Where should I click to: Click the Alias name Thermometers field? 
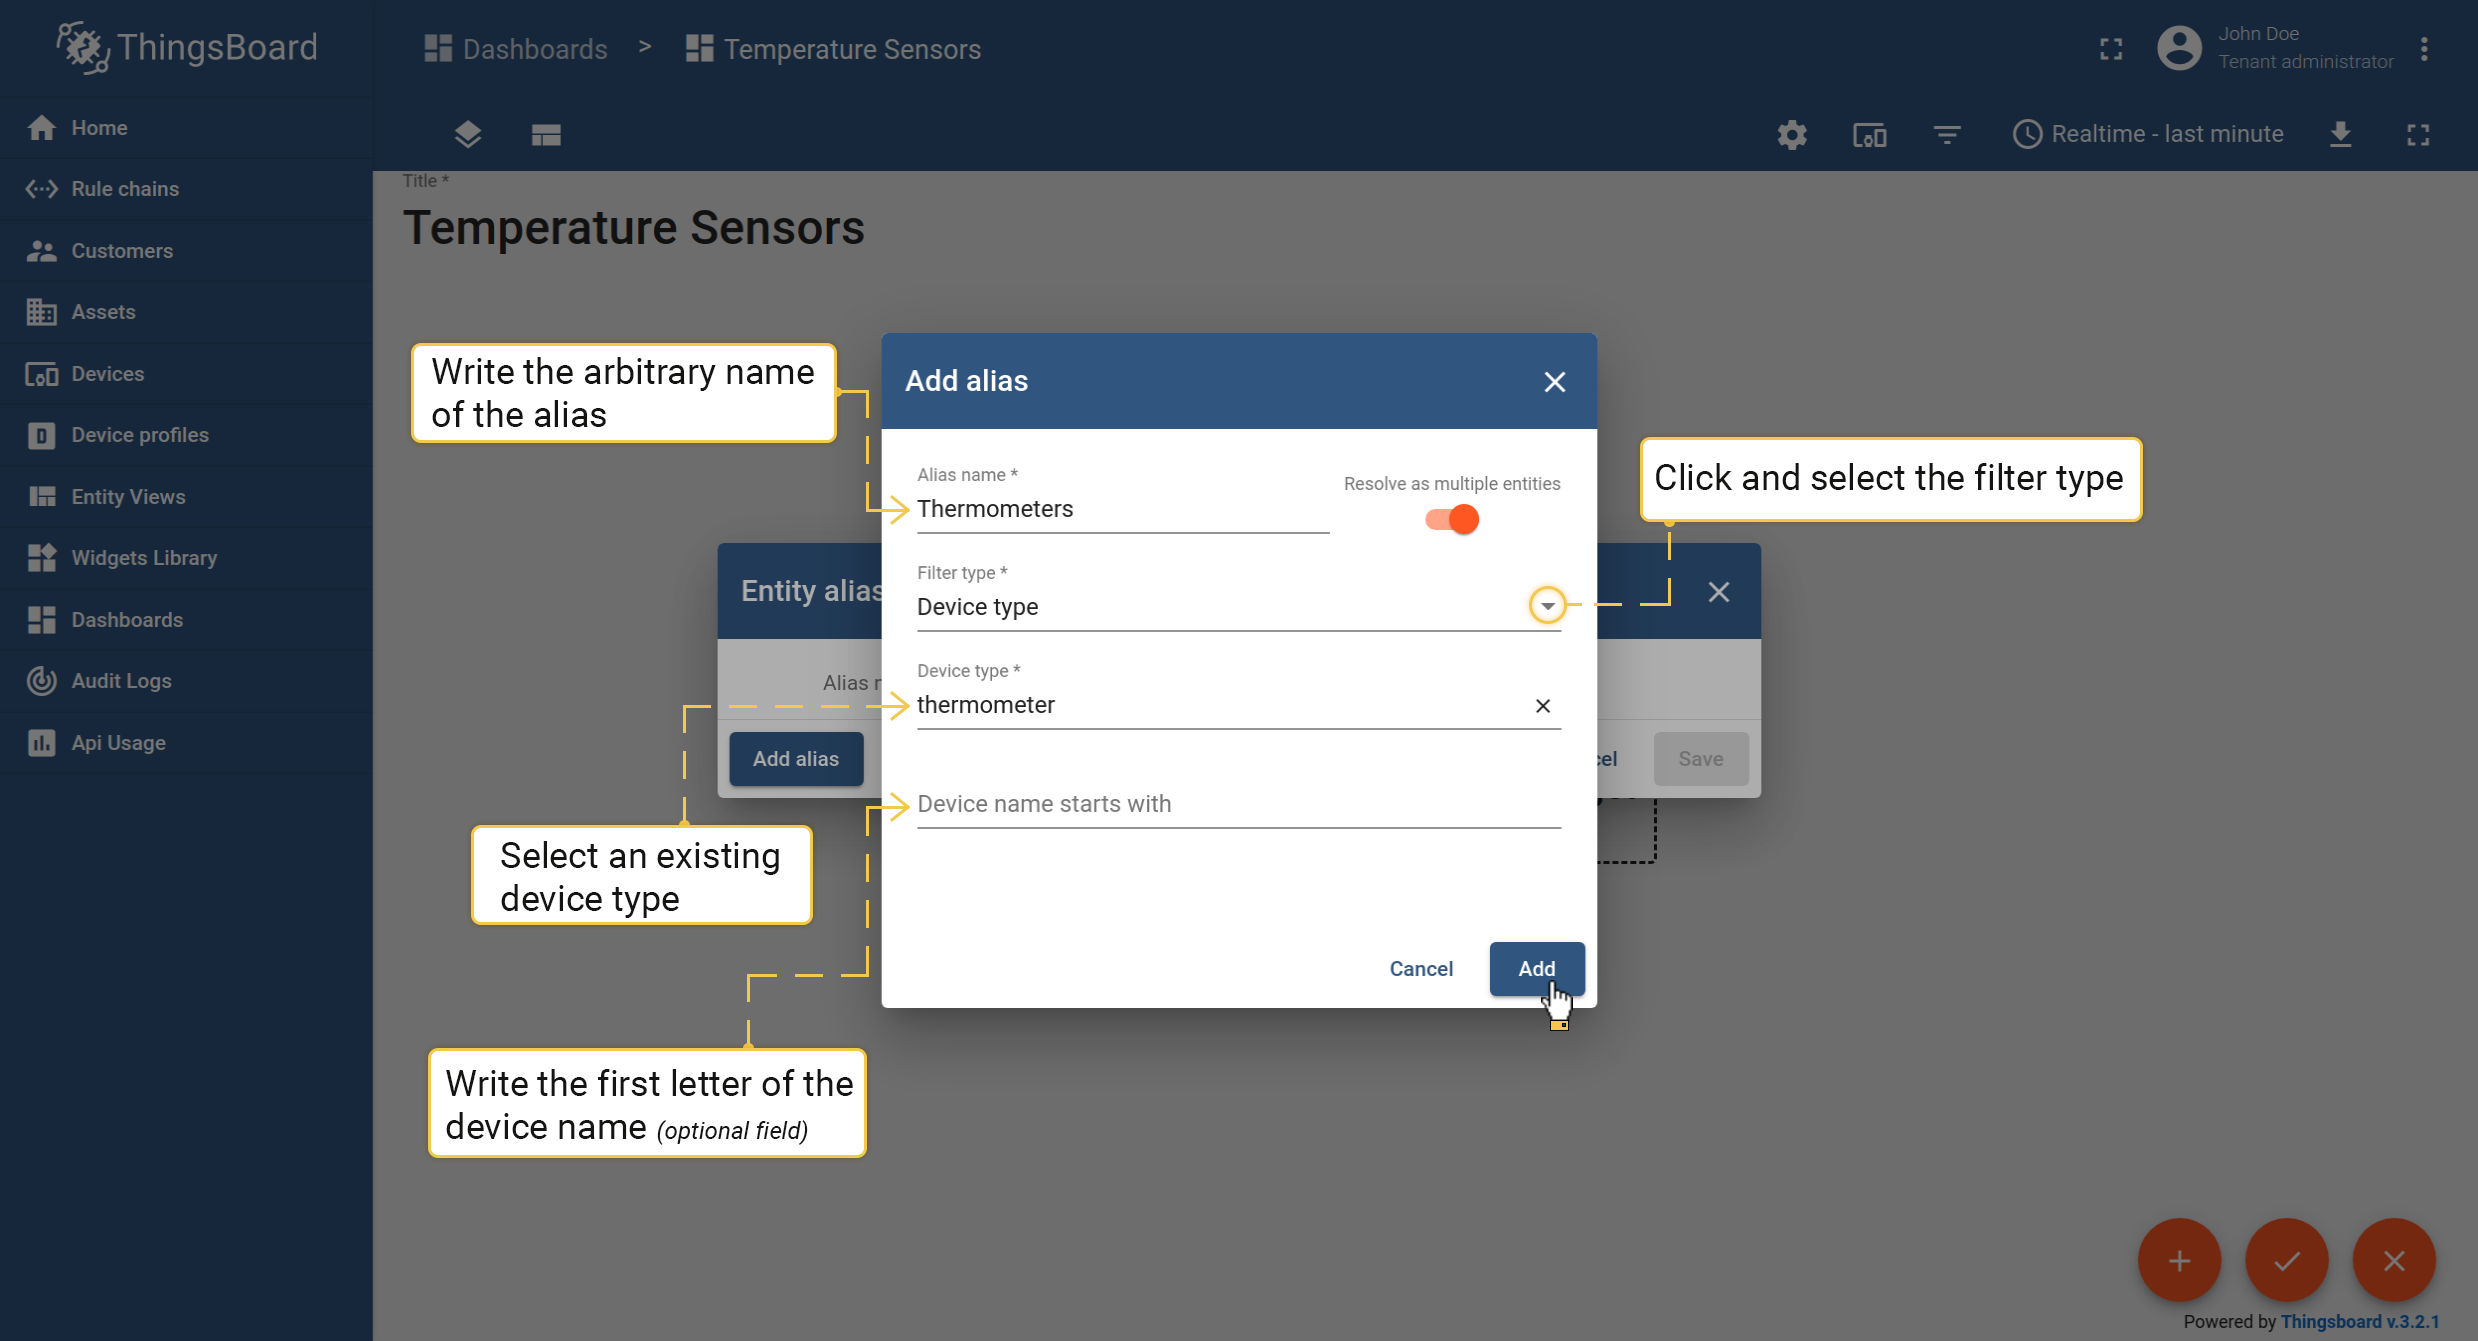tap(1122, 509)
